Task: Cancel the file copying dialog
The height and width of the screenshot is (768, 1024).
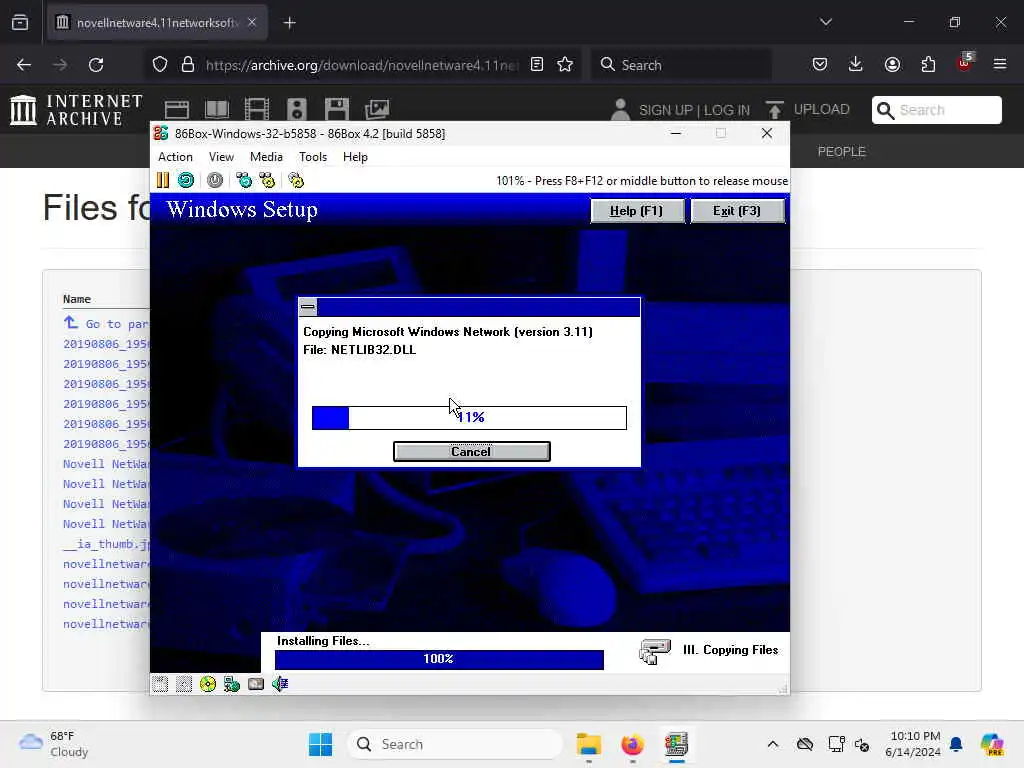Action: point(472,451)
